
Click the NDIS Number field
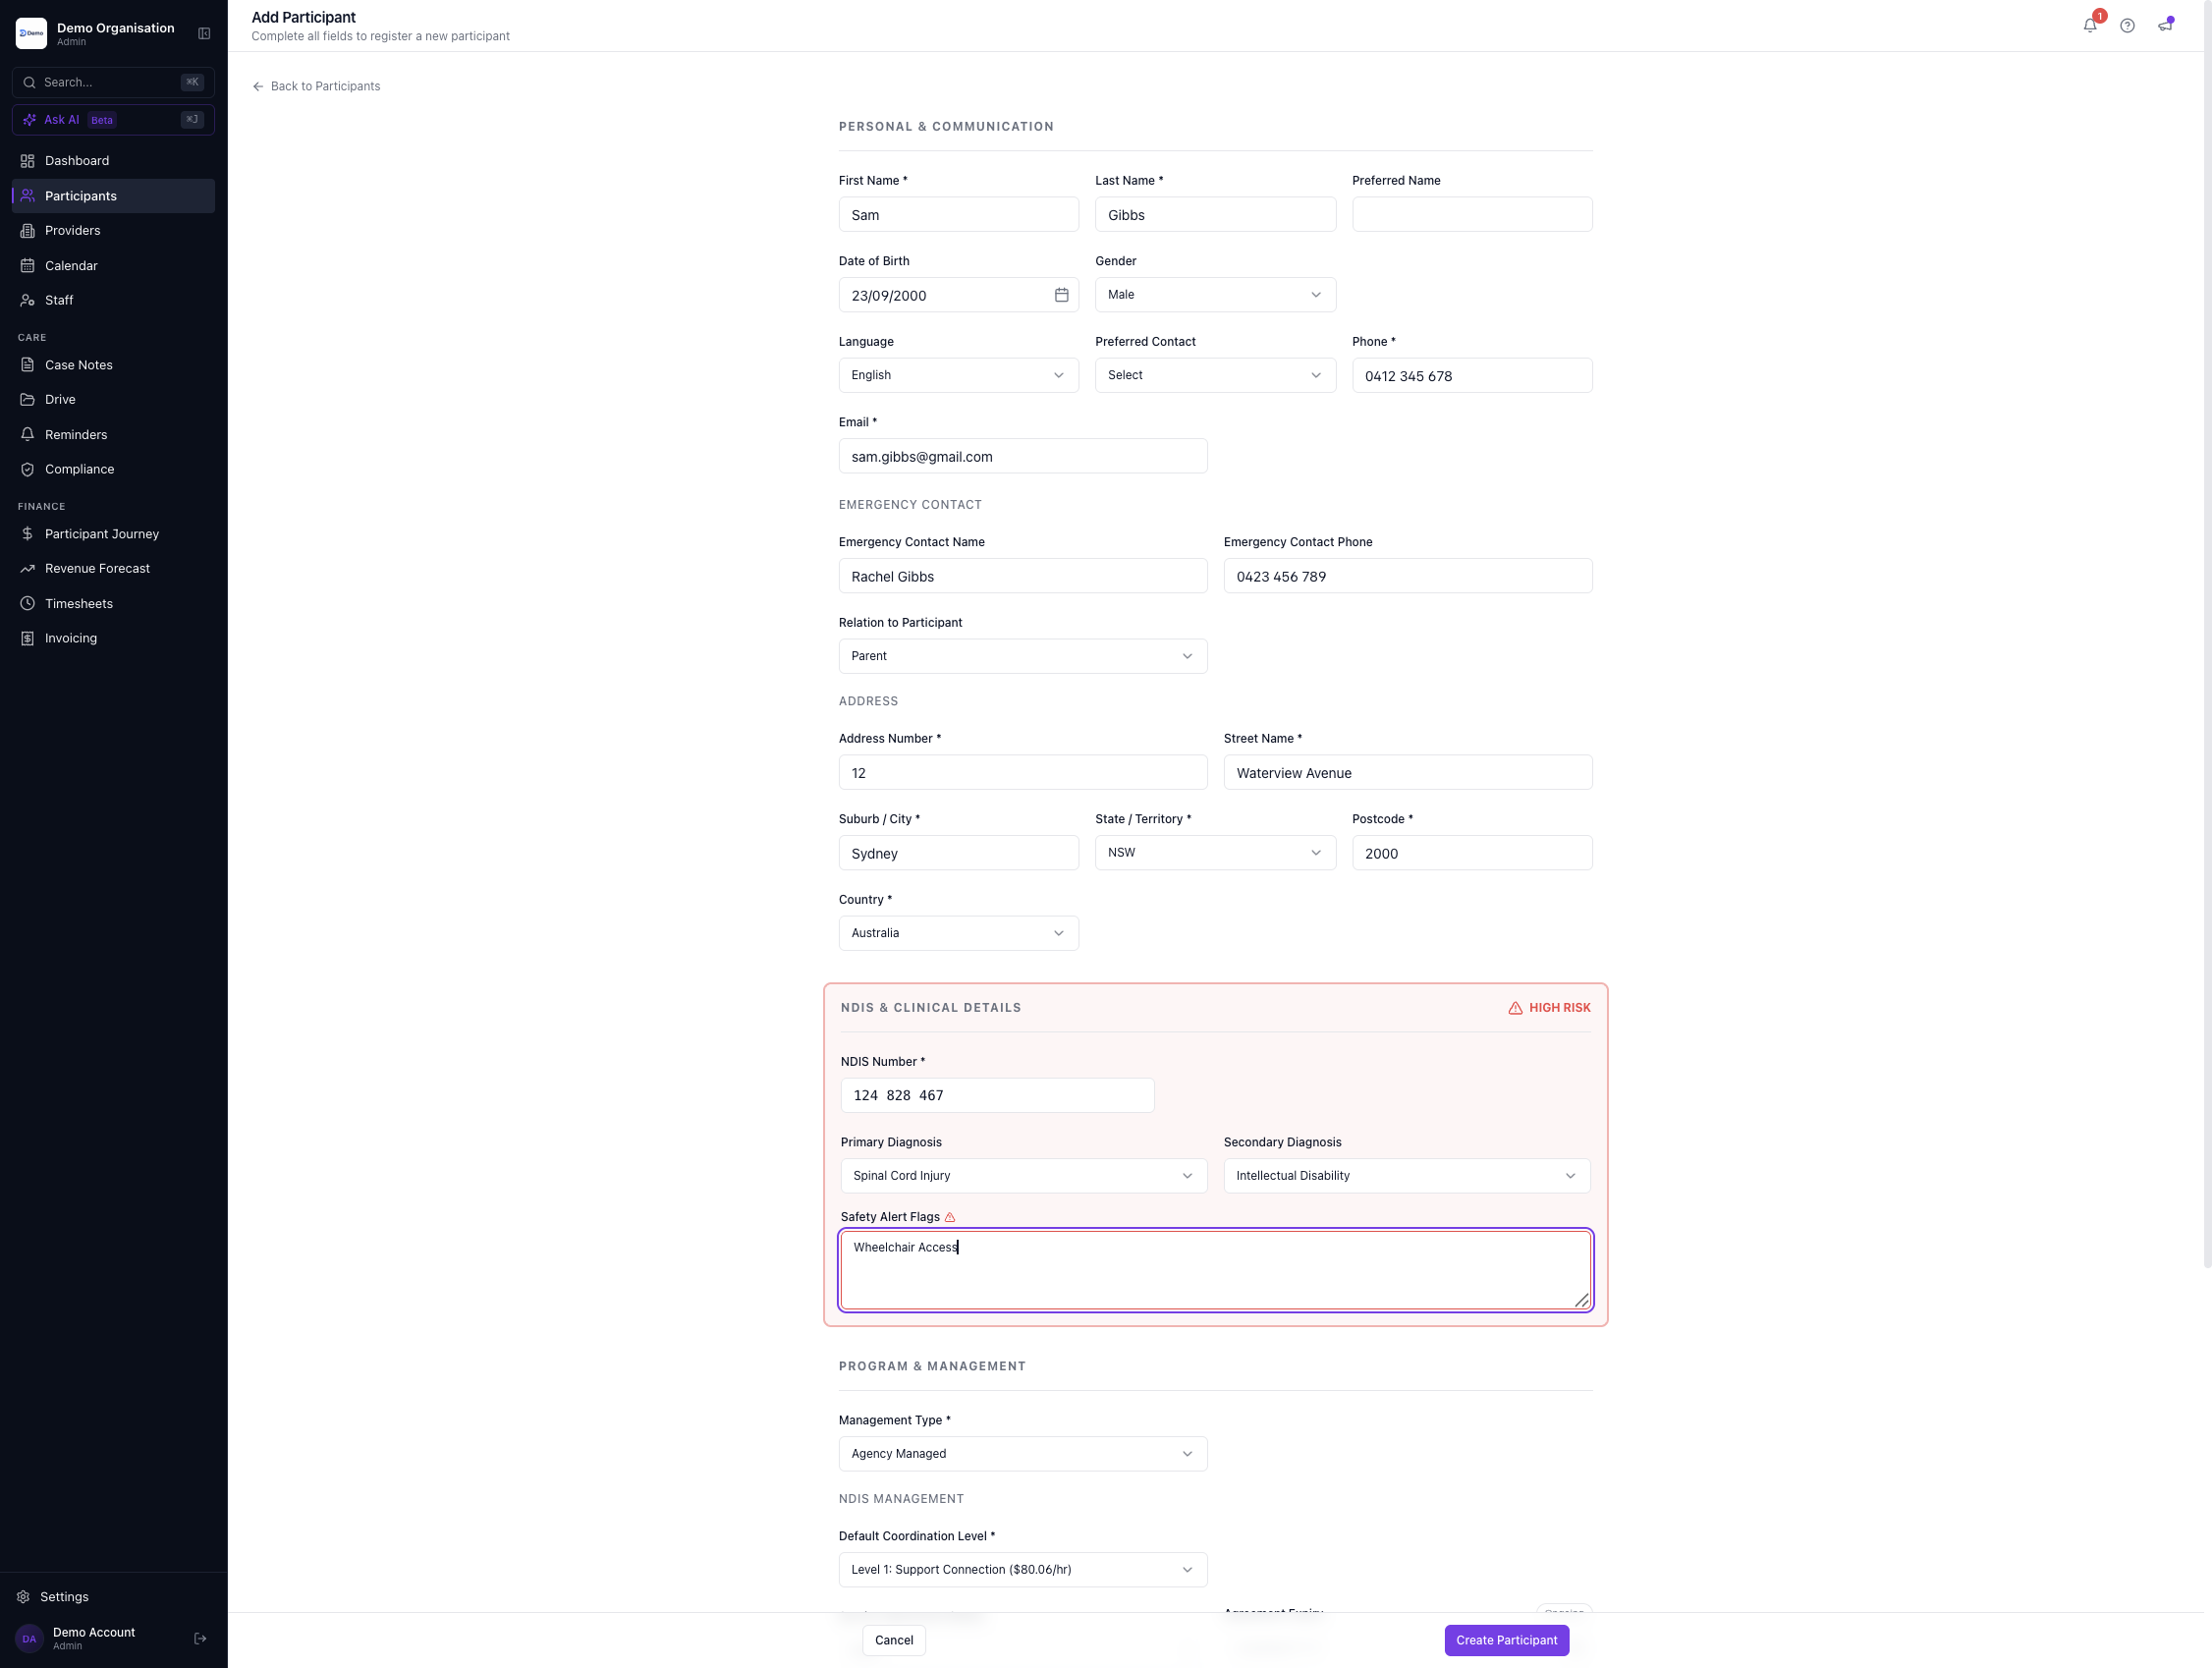[997, 1096]
